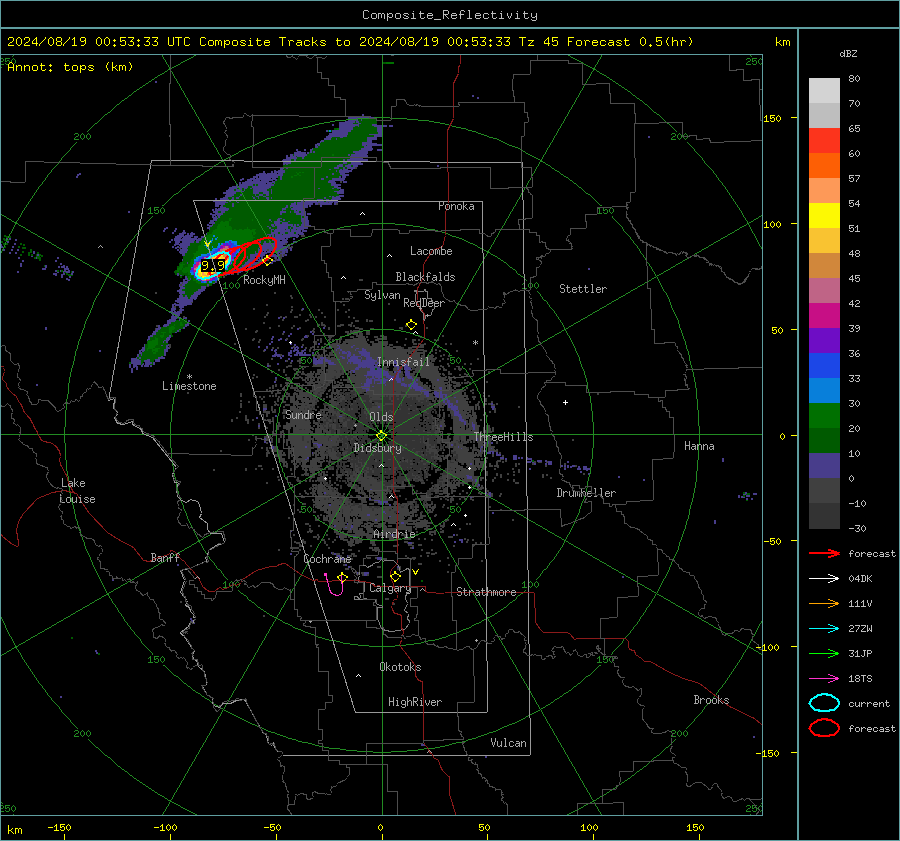
Task: Click the 'Forecast 0.5(hr)' header text
Action: click(630, 42)
